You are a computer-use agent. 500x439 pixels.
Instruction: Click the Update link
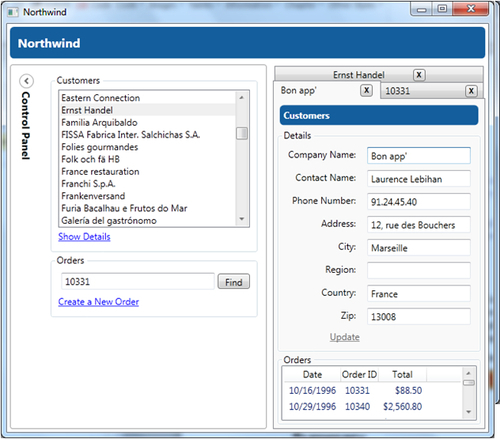[345, 337]
